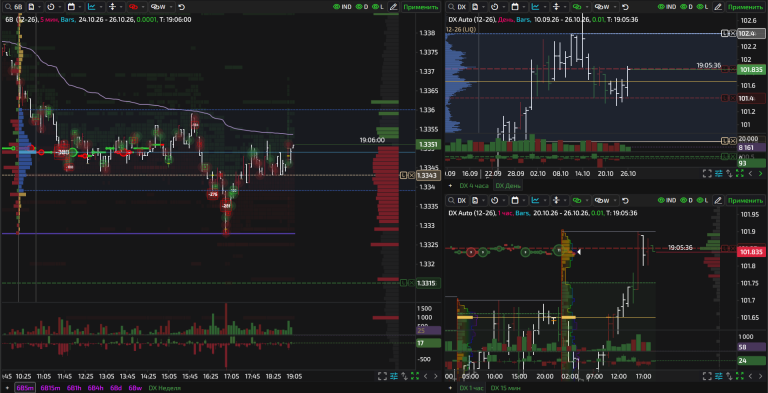Click W window link icon in 6B toolbar

pos(157,7)
